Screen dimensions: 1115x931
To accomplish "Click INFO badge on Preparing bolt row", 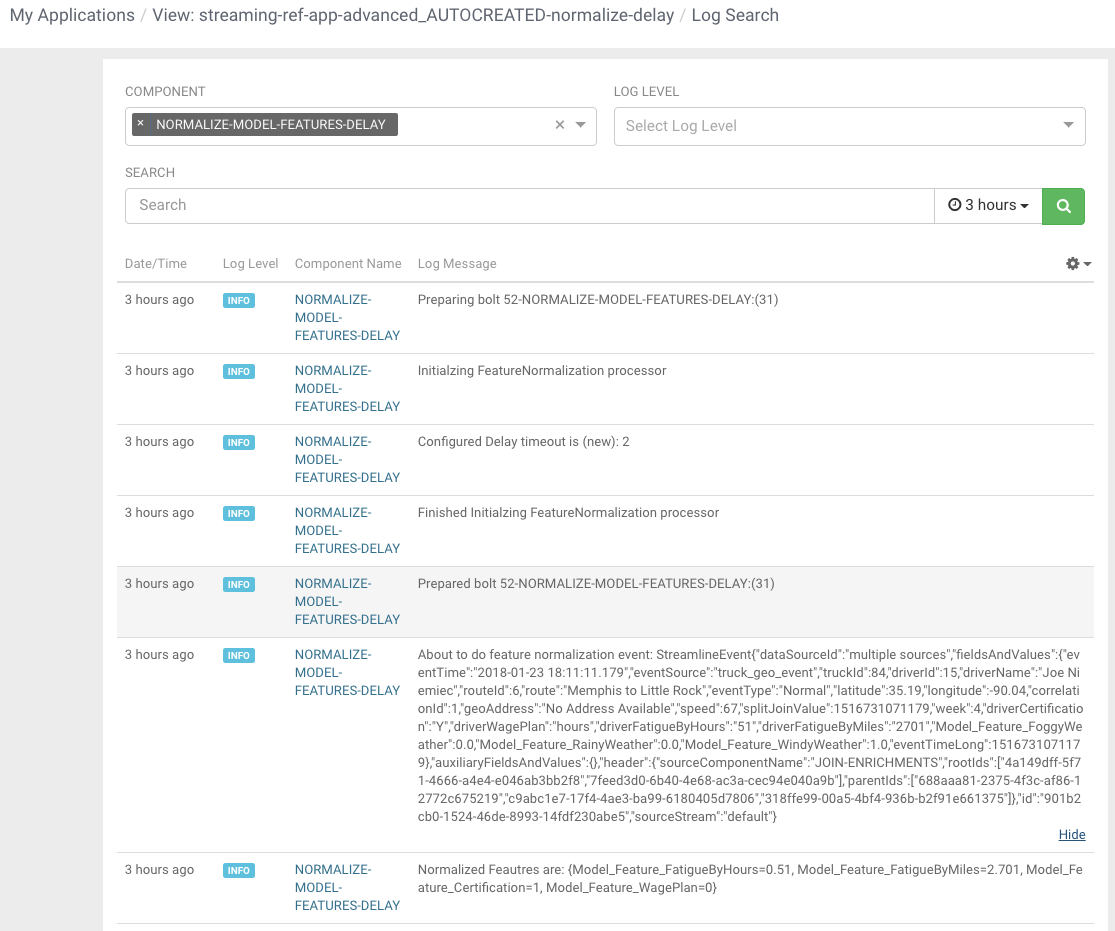I will 239,300.
